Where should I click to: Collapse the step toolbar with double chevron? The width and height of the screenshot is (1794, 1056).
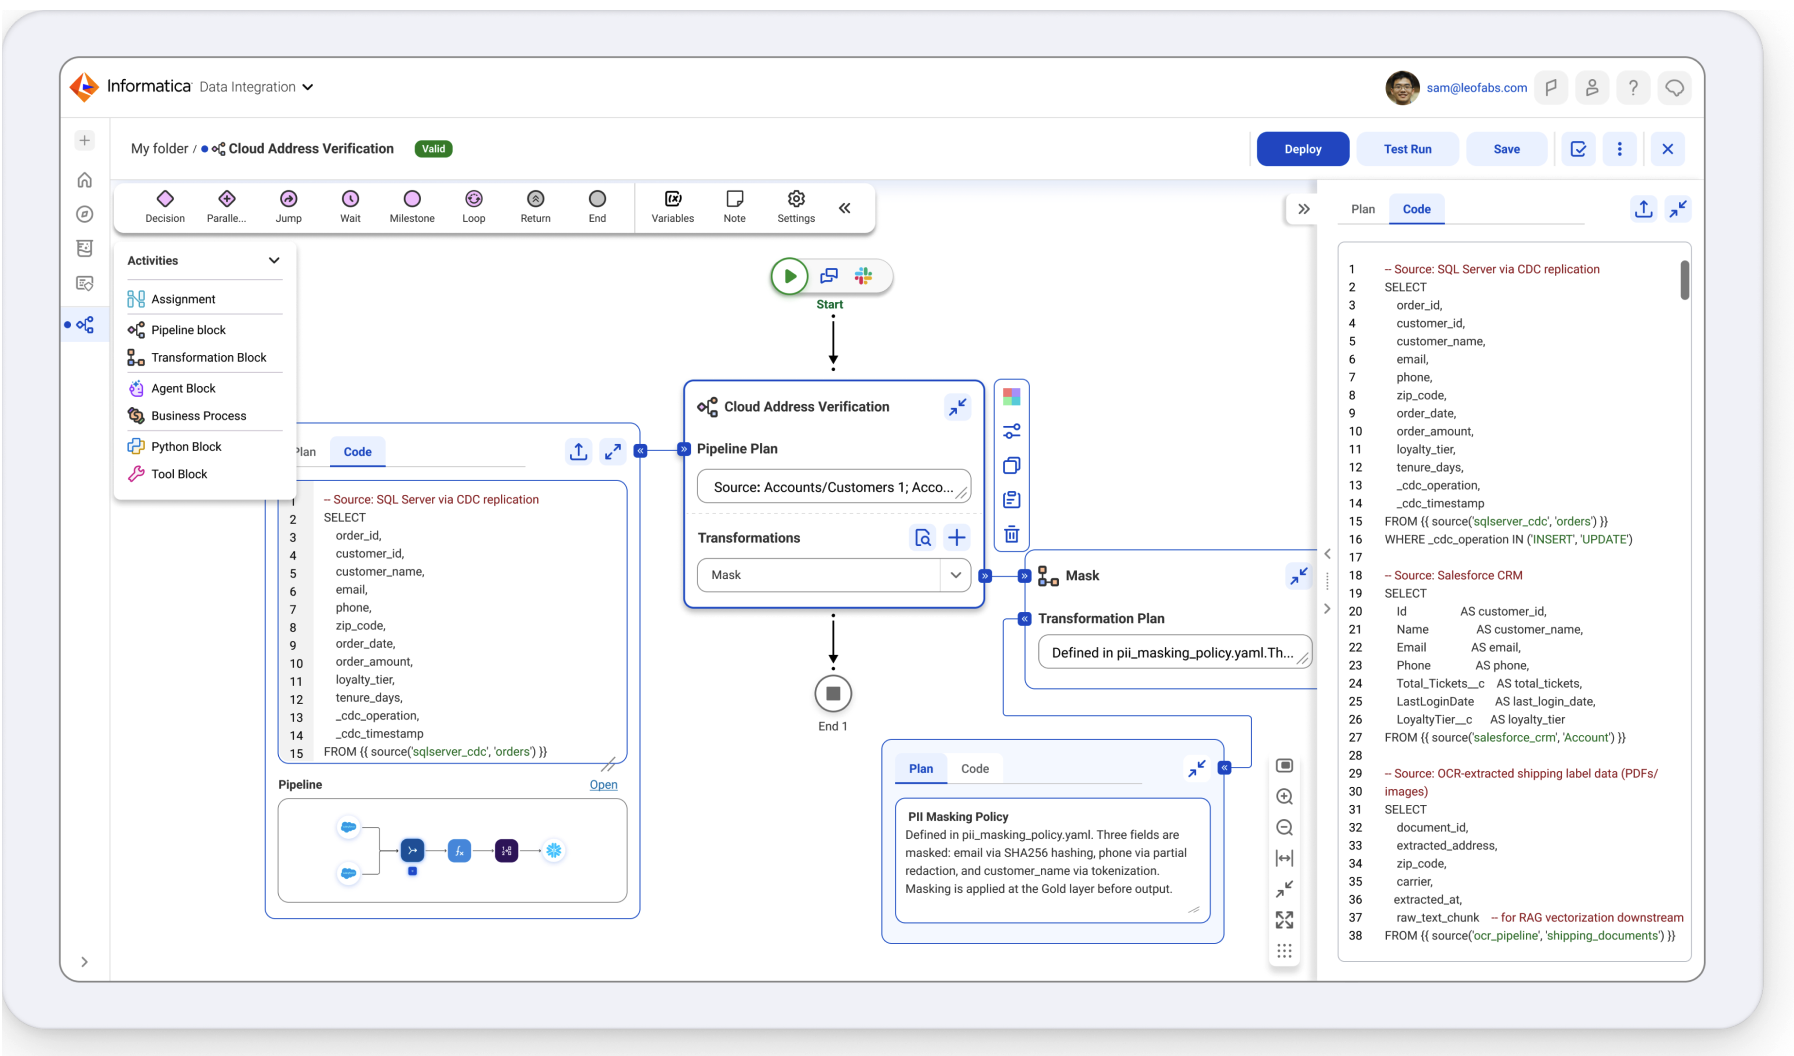point(845,208)
